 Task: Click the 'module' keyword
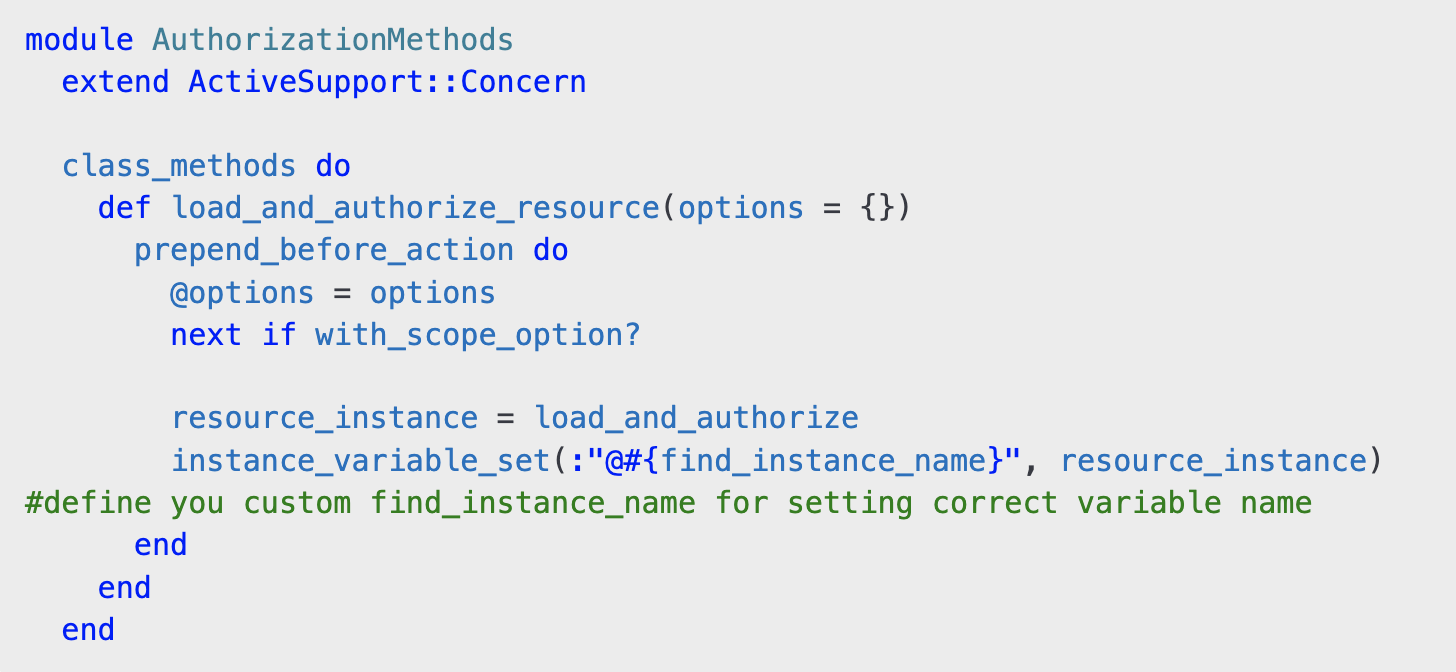[x=79, y=40]
